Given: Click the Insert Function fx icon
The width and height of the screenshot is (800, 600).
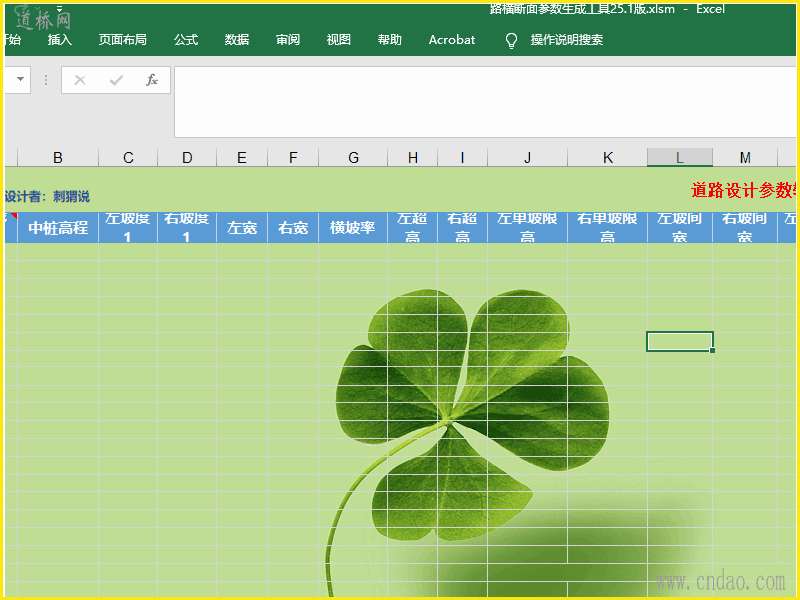Looking at the screenshot, I should (x=152, y=80).
